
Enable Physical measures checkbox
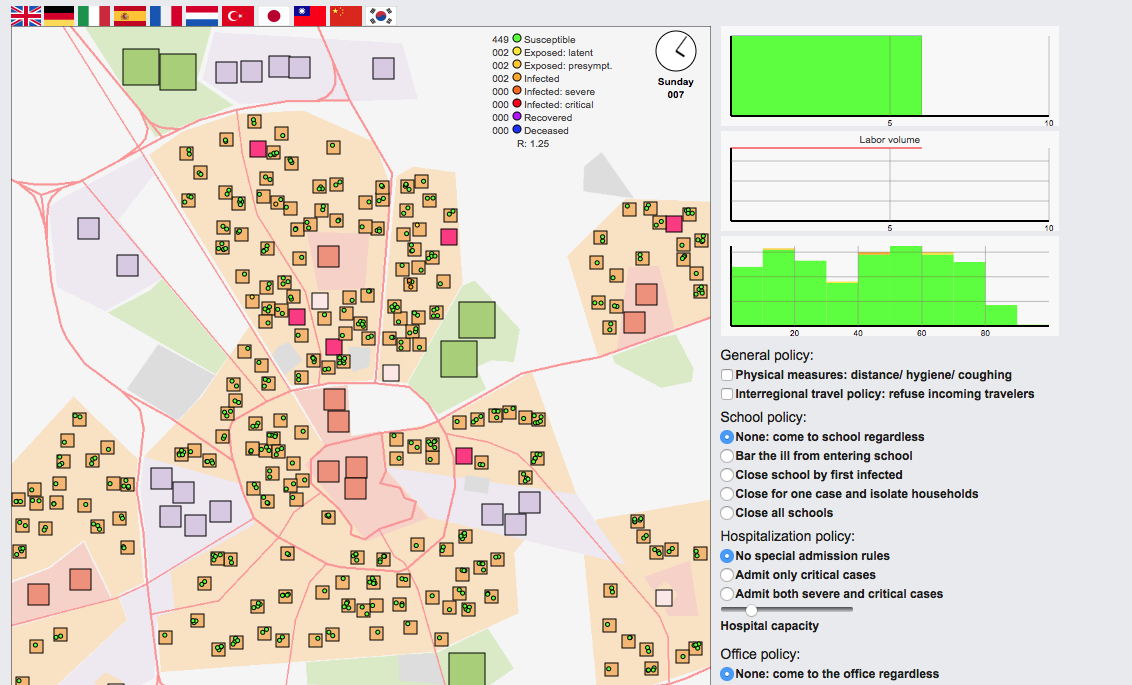tap(727, 375)
